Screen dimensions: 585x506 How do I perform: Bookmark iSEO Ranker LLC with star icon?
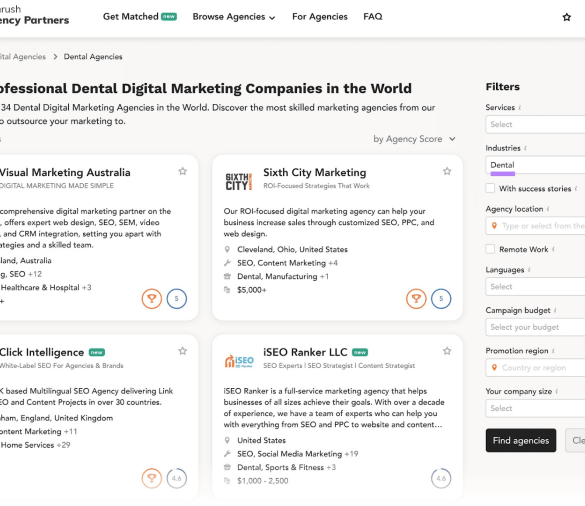pyautogui.click(x=447, y=351)
